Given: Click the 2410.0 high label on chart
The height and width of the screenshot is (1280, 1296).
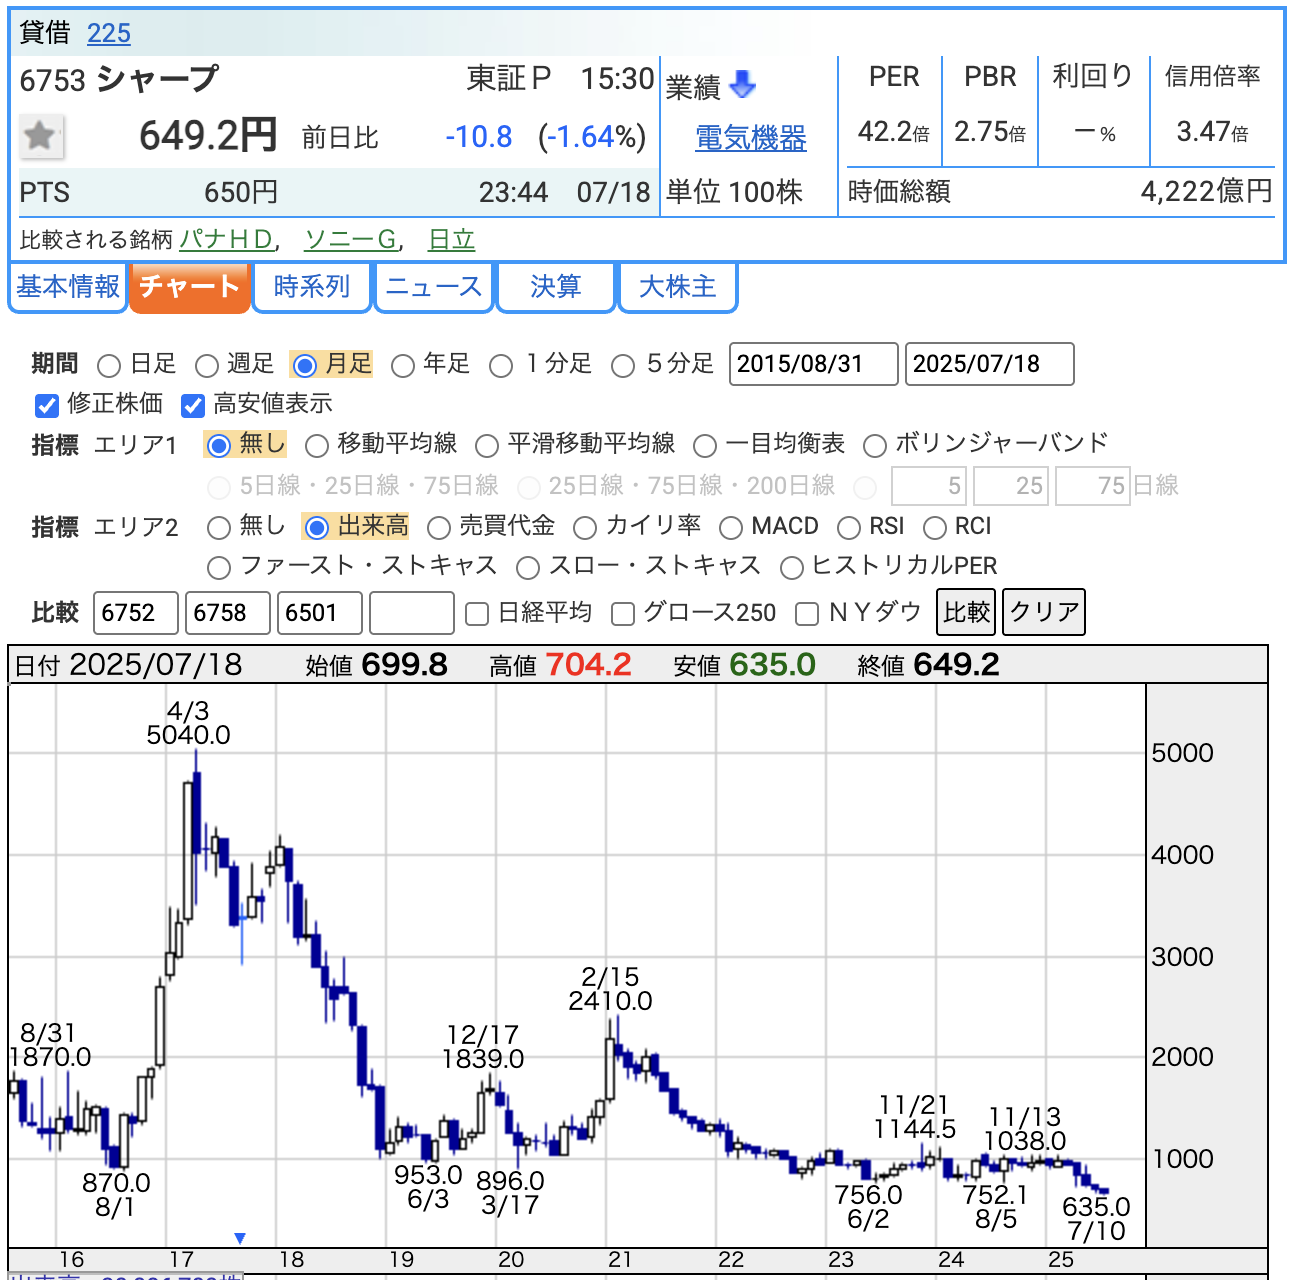Looking at the screenshot, I should pyautogui.click(x=610, y=1001).
